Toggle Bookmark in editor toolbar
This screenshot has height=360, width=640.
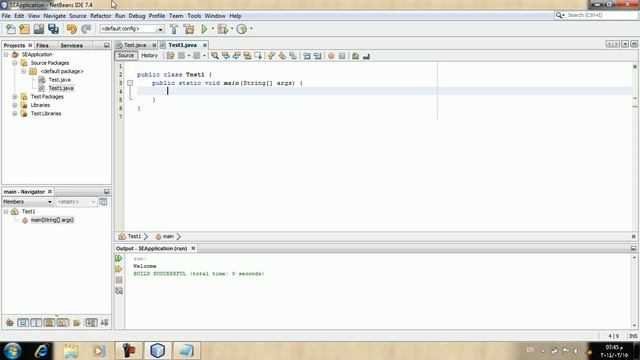293,56
